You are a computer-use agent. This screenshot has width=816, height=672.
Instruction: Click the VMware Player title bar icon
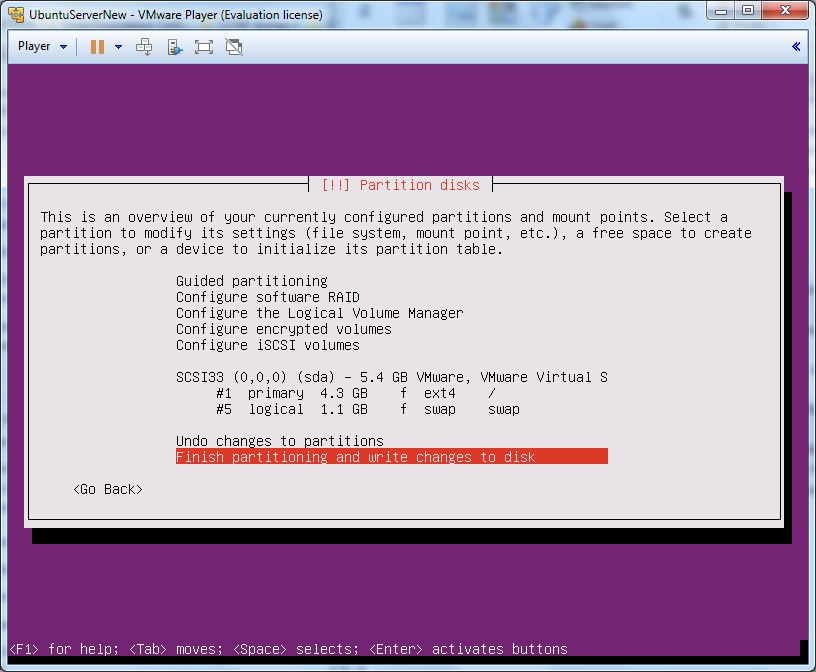(x=16, y=14)
